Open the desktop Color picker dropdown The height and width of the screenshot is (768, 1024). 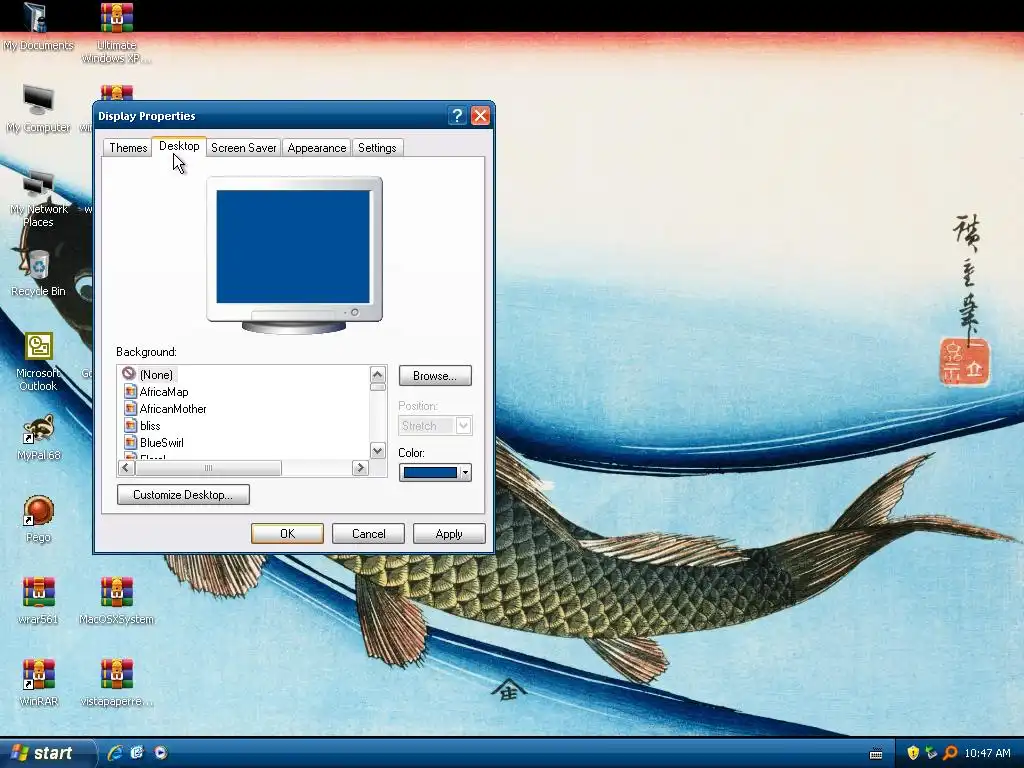pos(435,472)
